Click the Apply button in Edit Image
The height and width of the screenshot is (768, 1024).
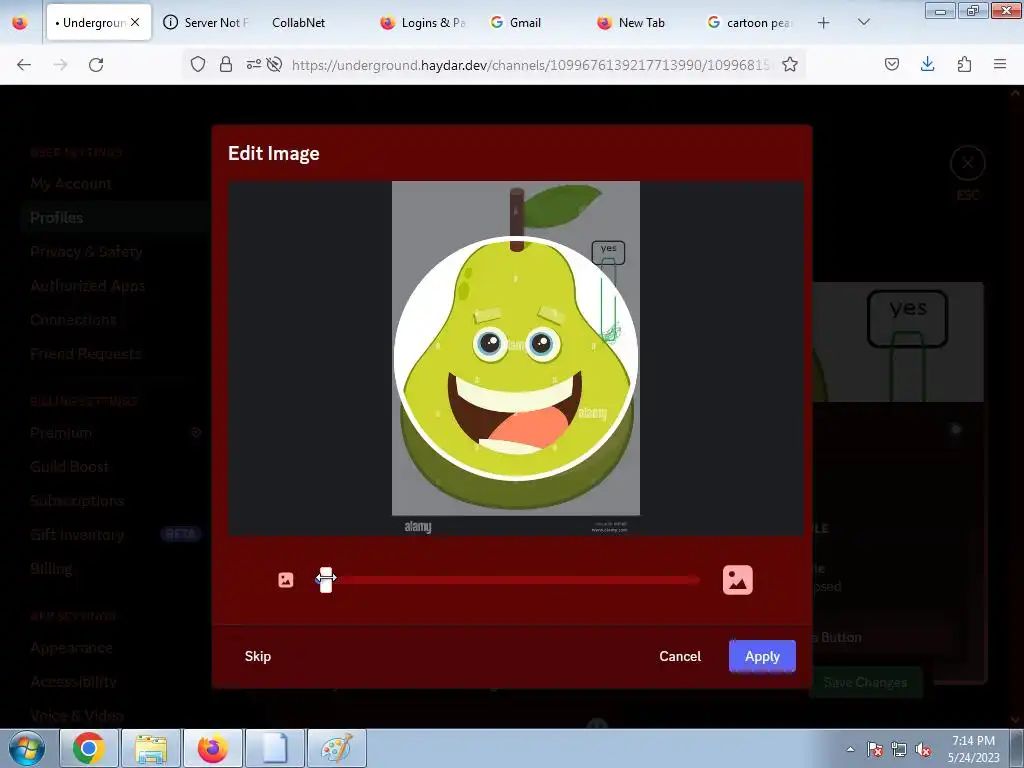(762, 656)
